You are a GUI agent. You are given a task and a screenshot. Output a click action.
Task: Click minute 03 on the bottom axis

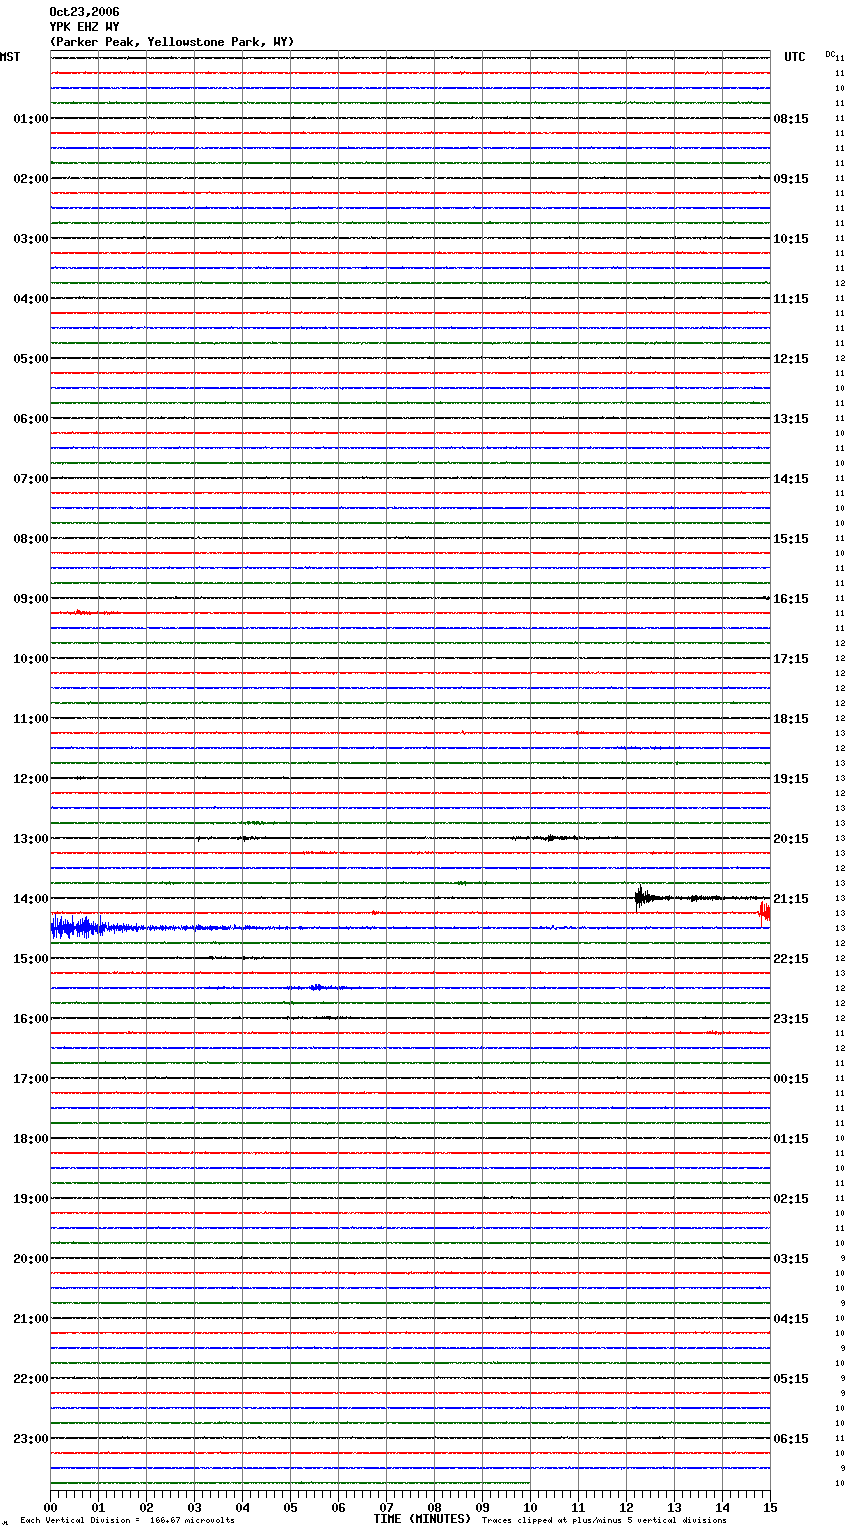tap(194, 1507)
